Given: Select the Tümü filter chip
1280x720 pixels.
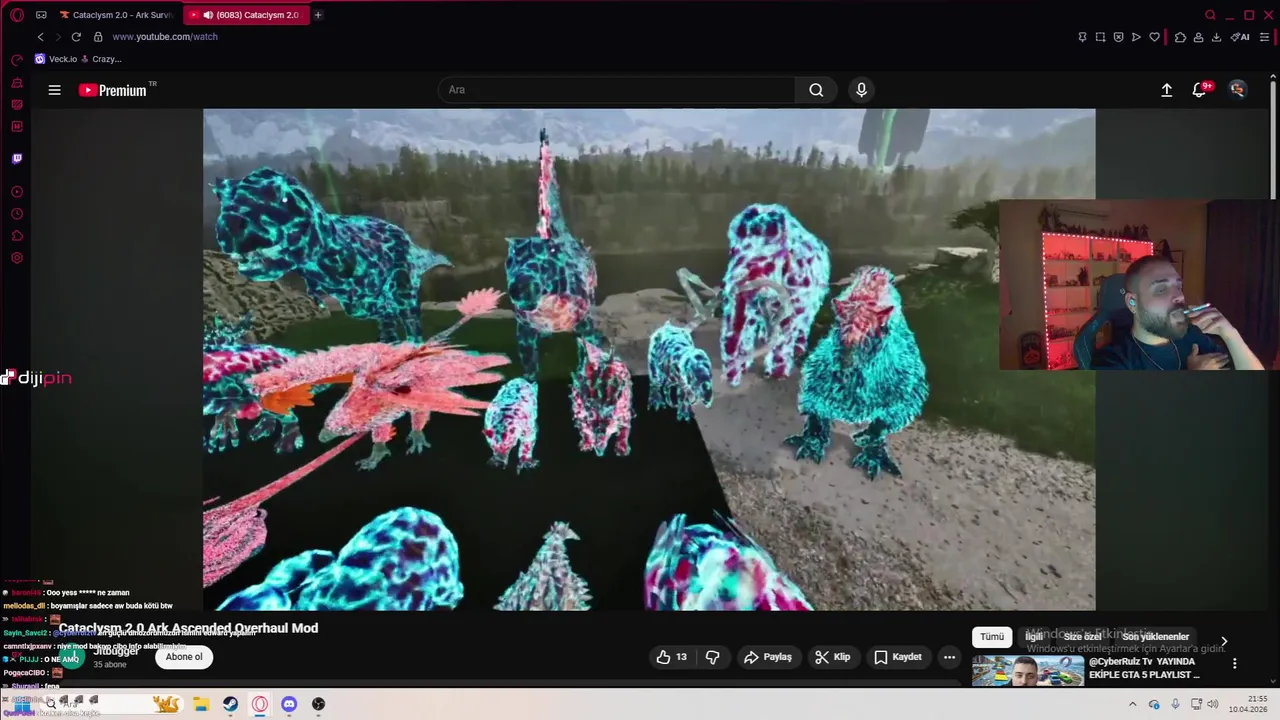Looking at the screenshot, I should [x=992, y=637].
